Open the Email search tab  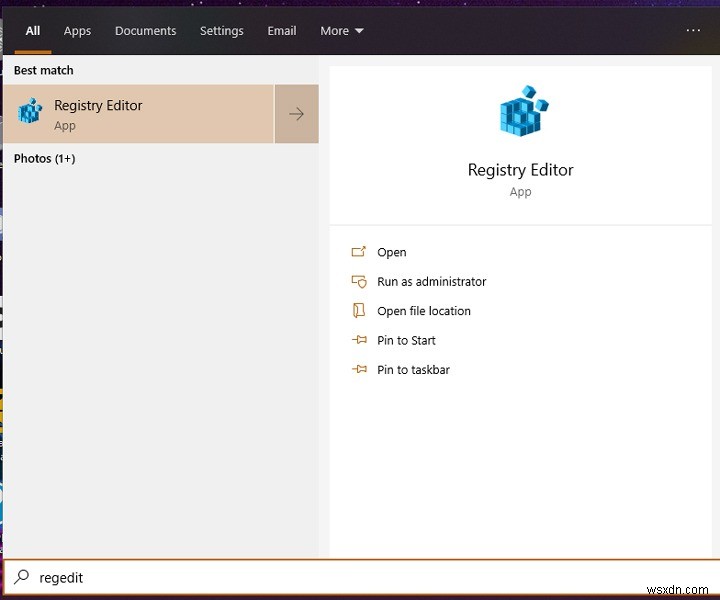coord(282,31)
